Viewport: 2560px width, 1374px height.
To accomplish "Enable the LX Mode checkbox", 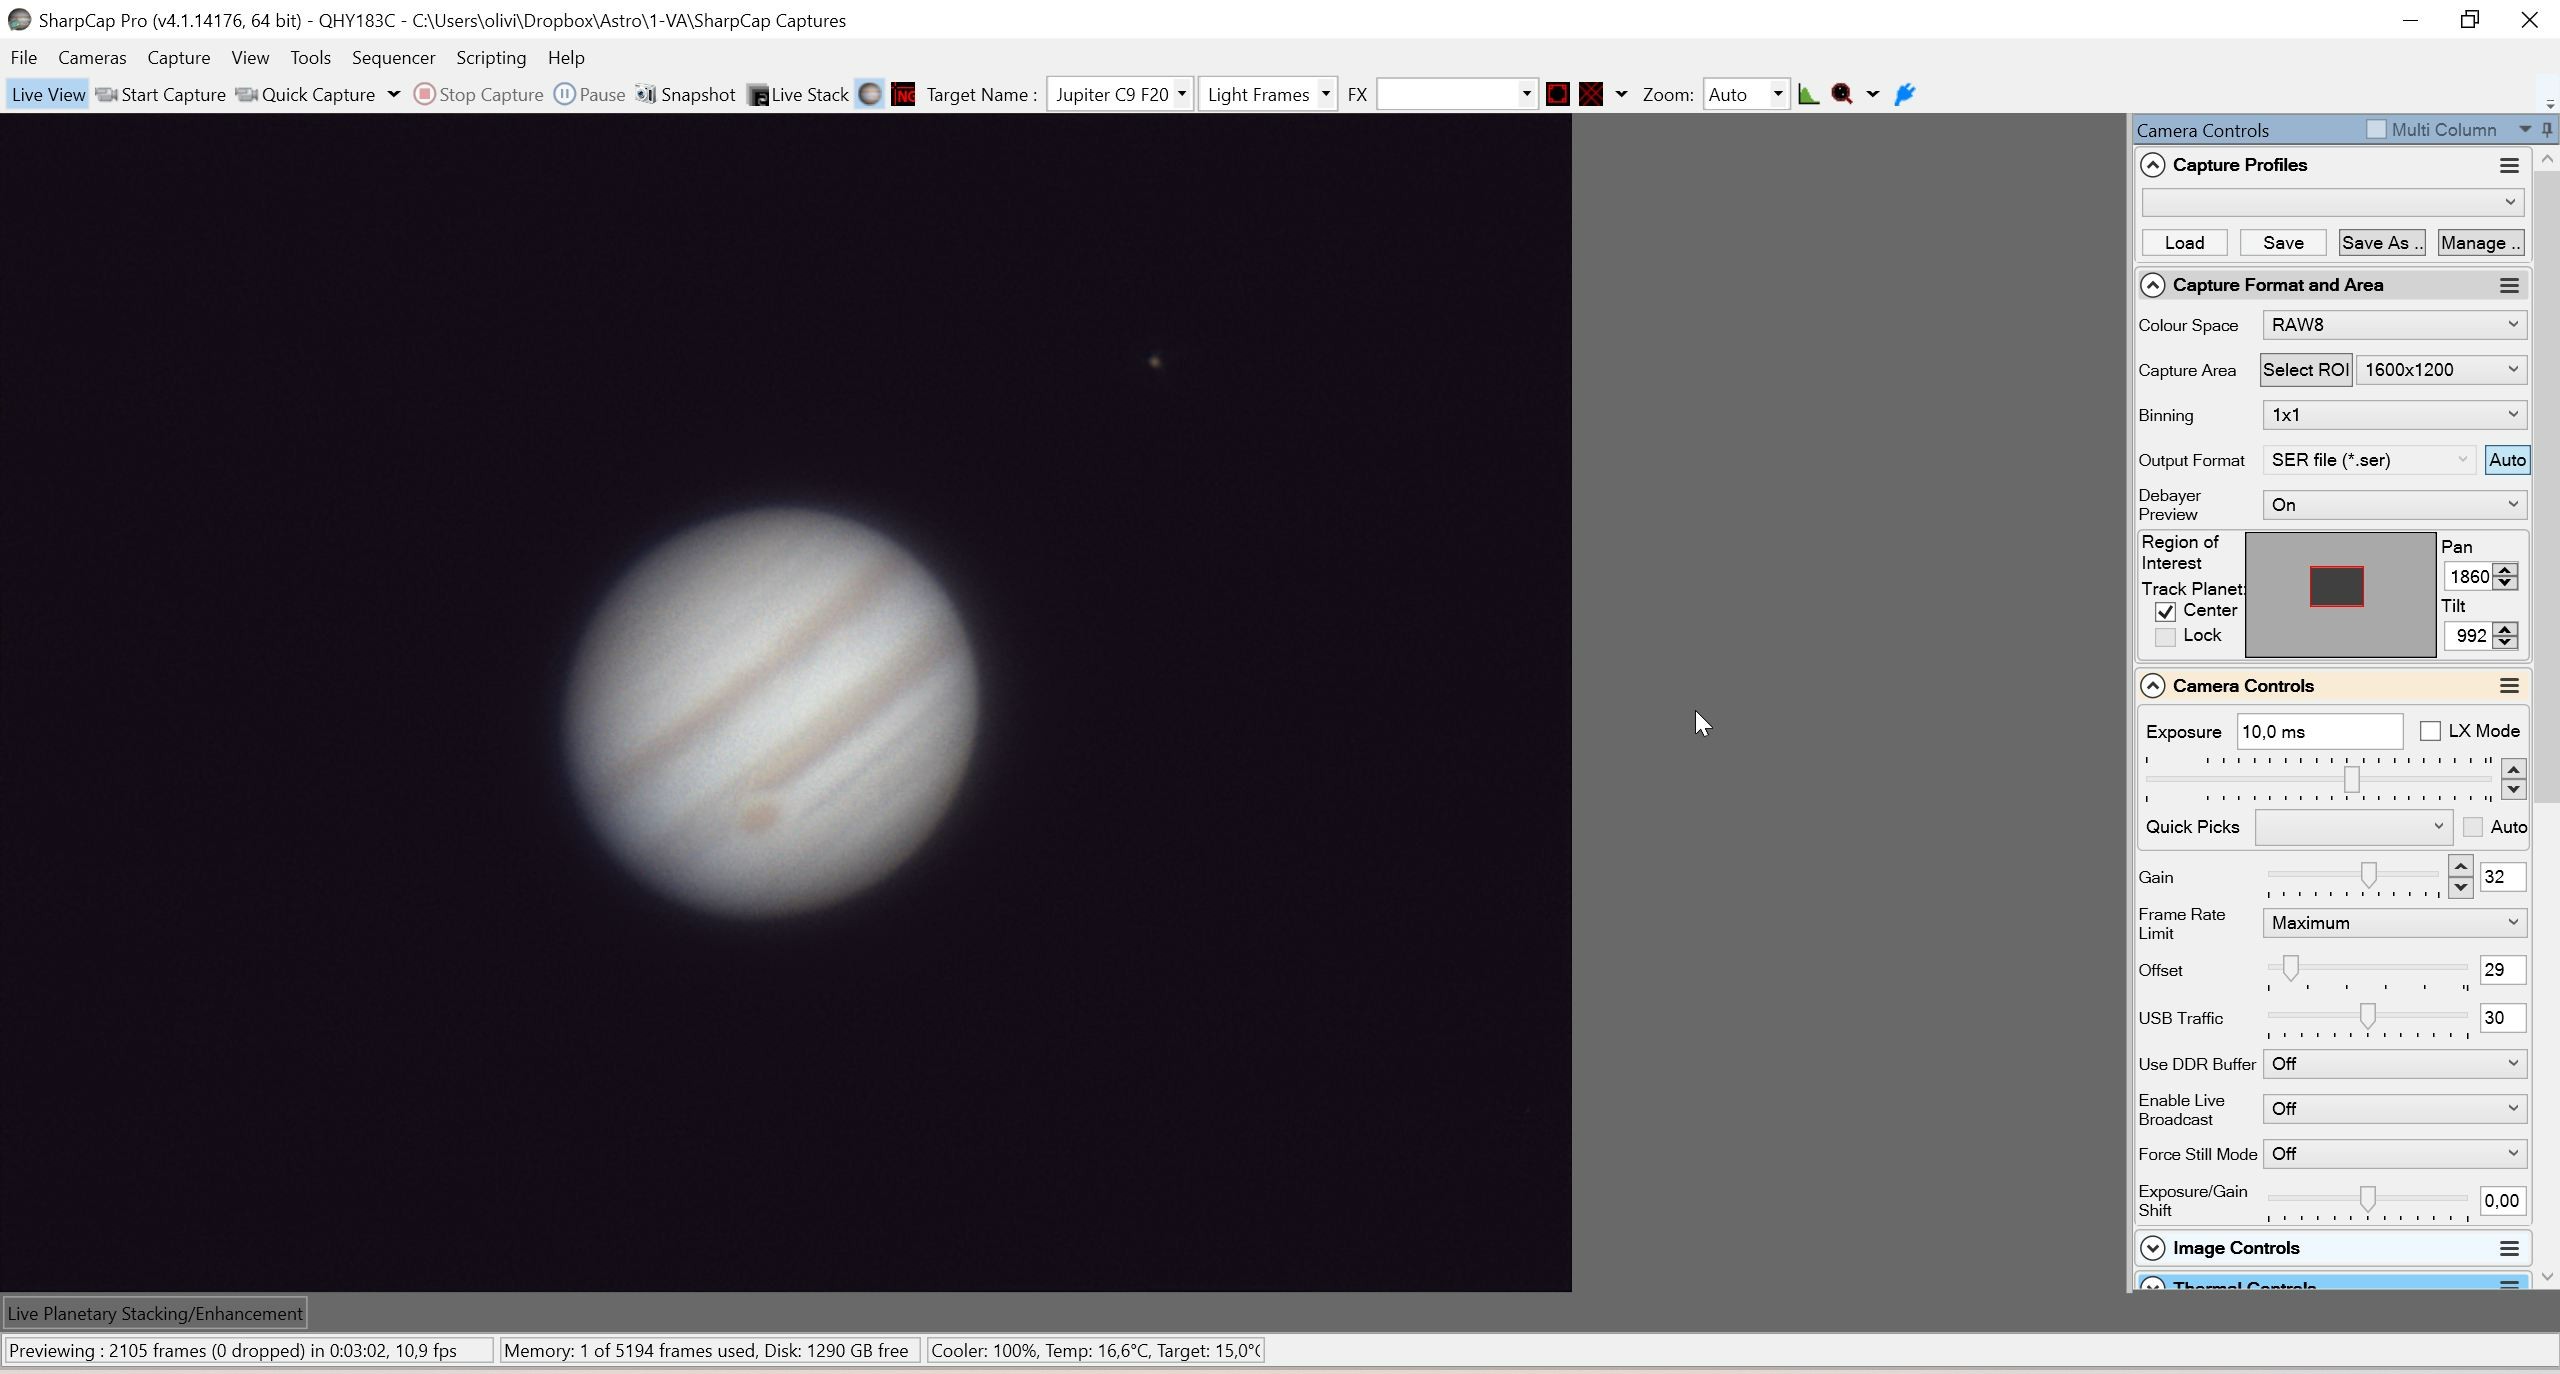I will pyautogui.click(x=2430, y=731).
